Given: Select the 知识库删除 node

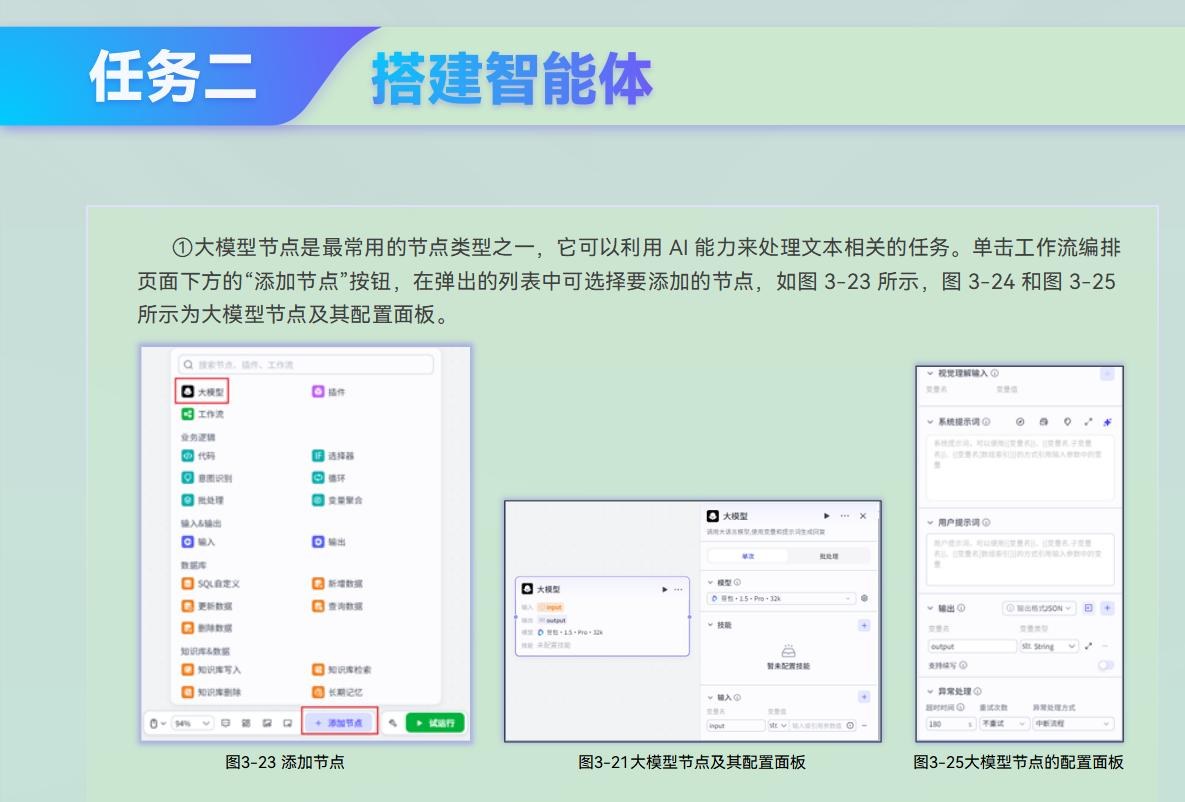Looking at the screenshot, I should [x=211, y=692].
